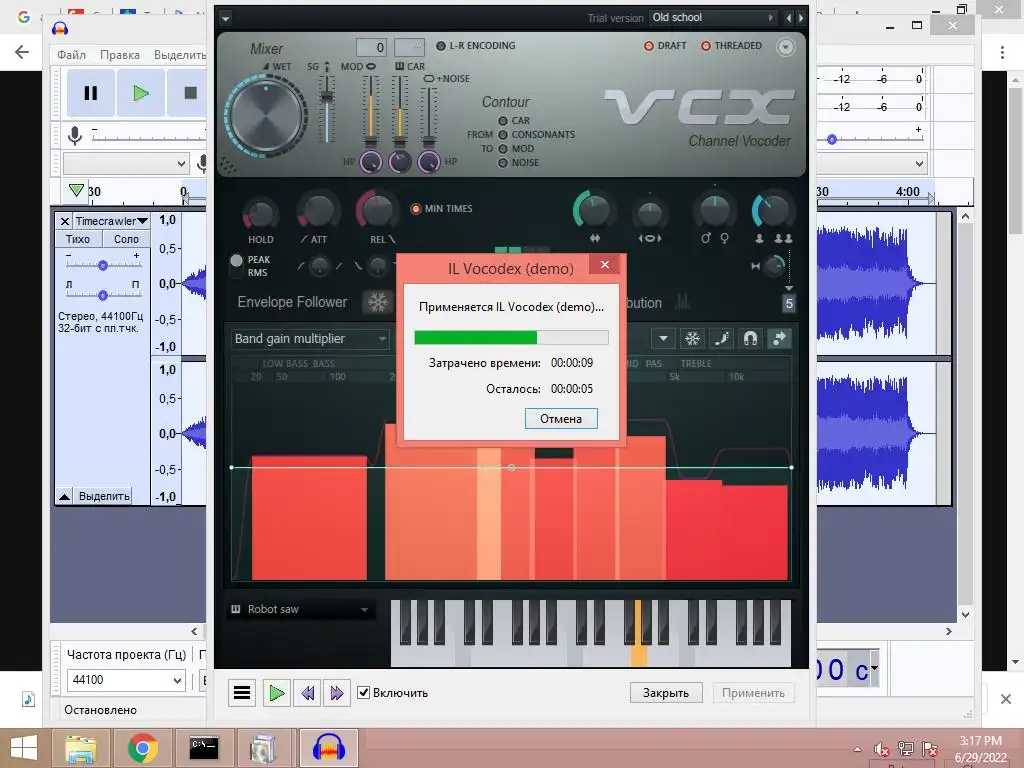Open Chrome from the taskbar
This screenshot has width=1024, height=768.
[x=142, y=748]
